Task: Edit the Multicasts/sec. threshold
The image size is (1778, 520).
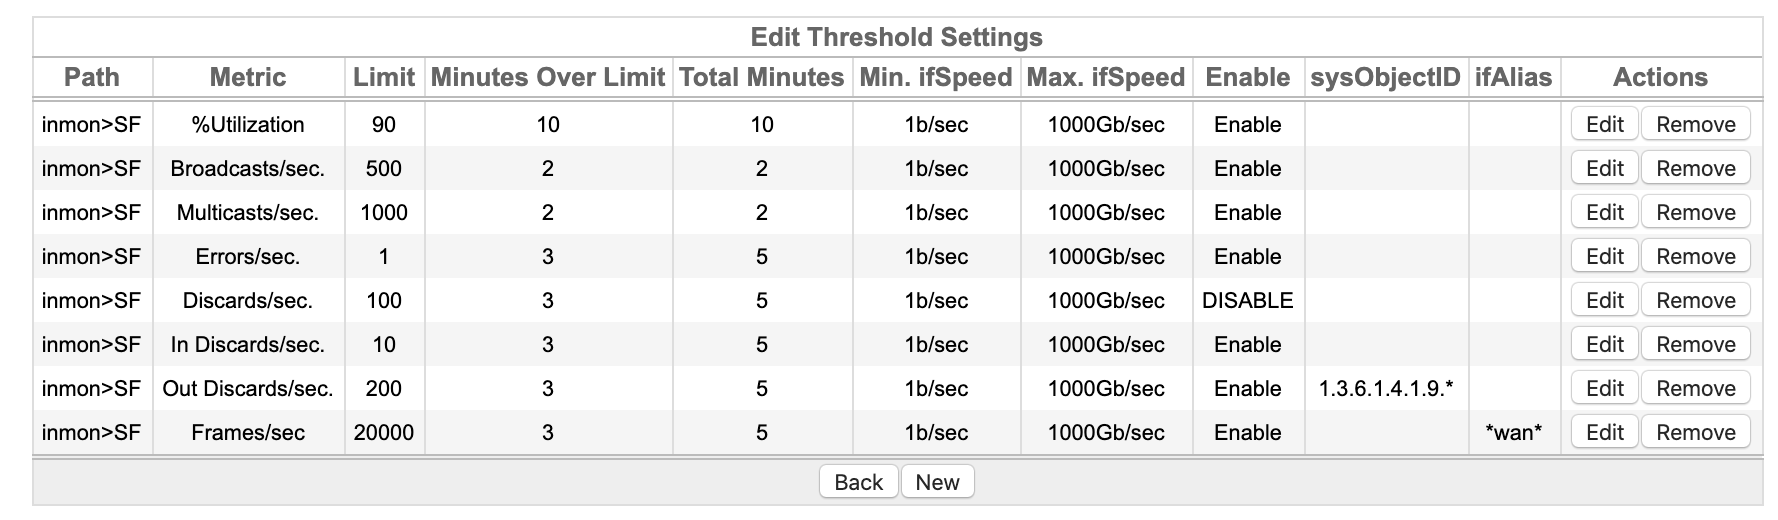Action: [x=1604, y=212]
